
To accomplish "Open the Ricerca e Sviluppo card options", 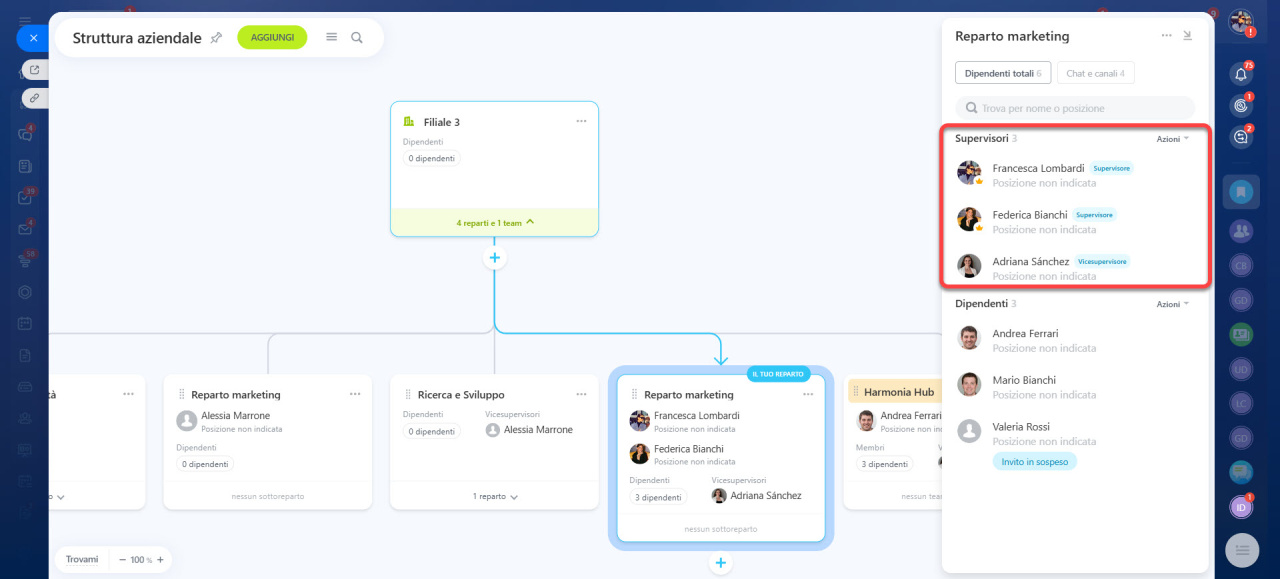I will [581, 394].
